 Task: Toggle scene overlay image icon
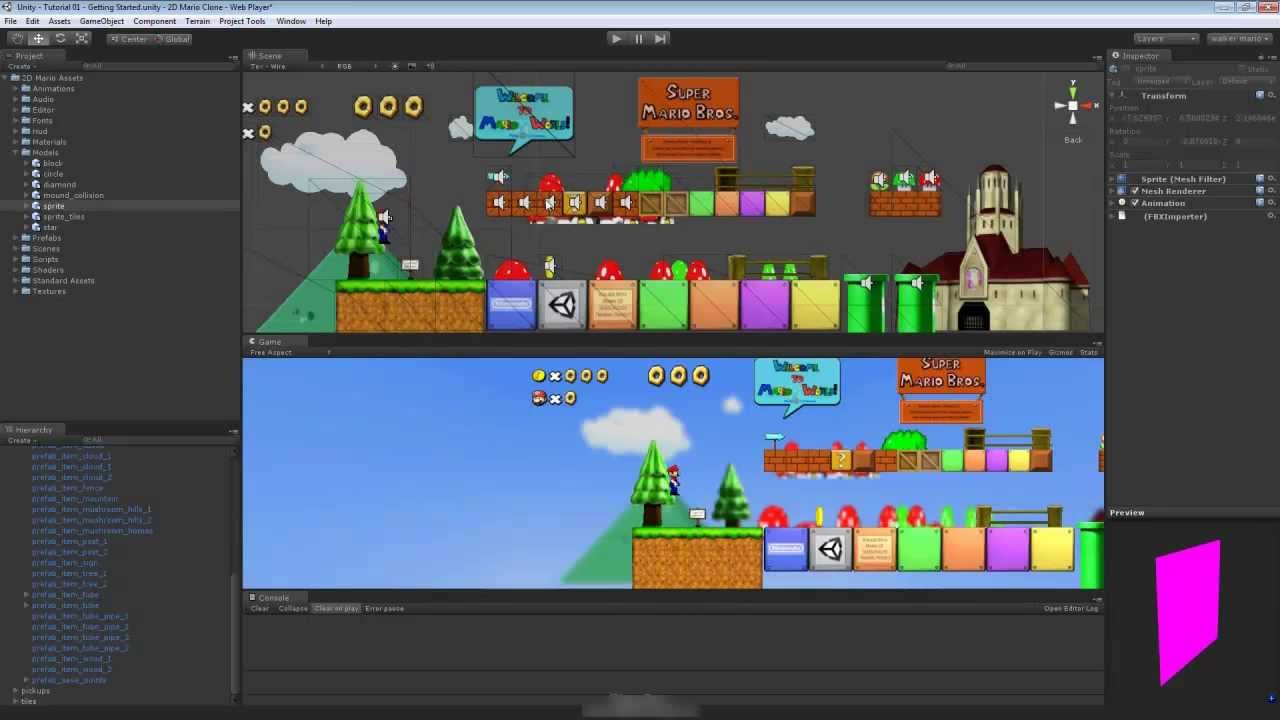[x=413, y=66]
